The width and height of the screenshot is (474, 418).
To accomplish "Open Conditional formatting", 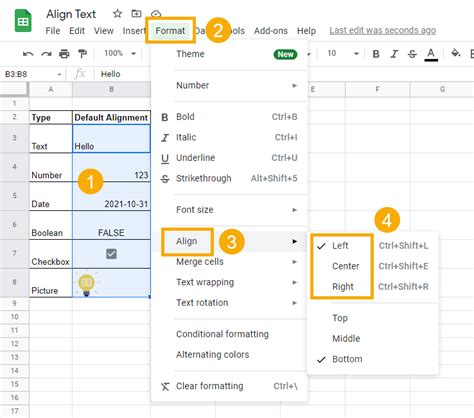I will click(x=229, y=334).
